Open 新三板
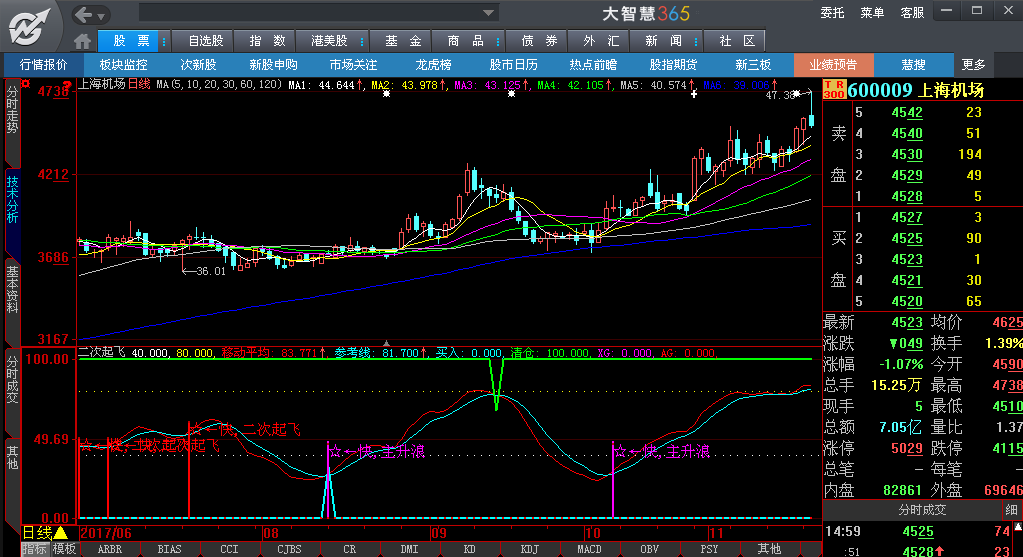Viewport: 1023px width, 557px height. tap(753, 65)
